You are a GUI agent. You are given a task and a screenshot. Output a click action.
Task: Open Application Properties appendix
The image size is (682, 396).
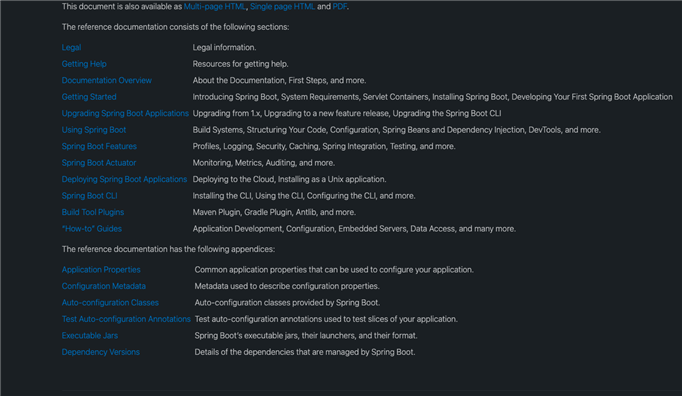click(101, 270)
